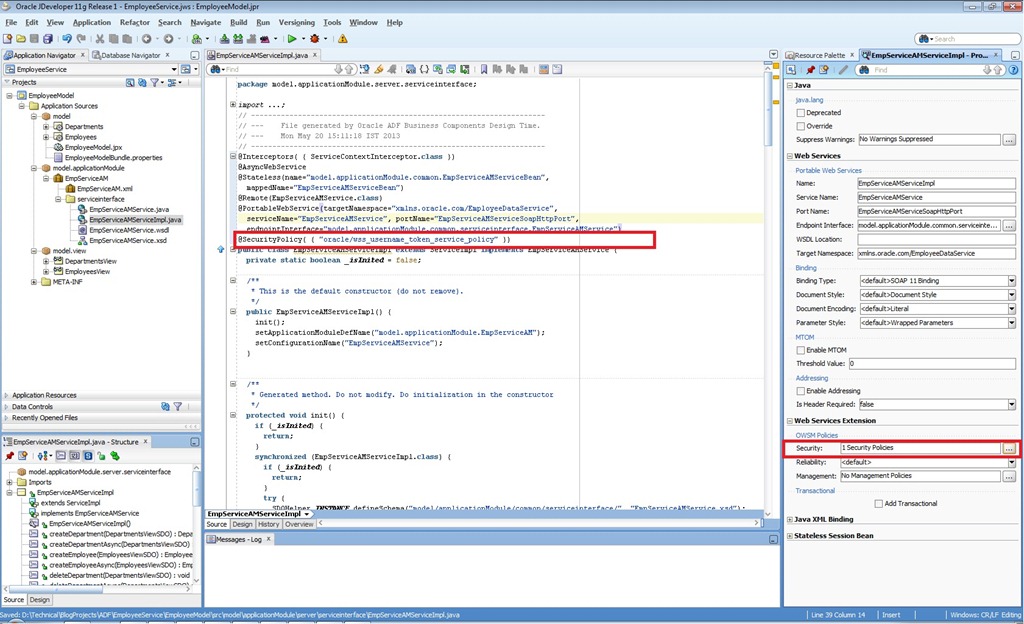
Task: Open the Refactor menu
Action: click(x=135, y=22)
